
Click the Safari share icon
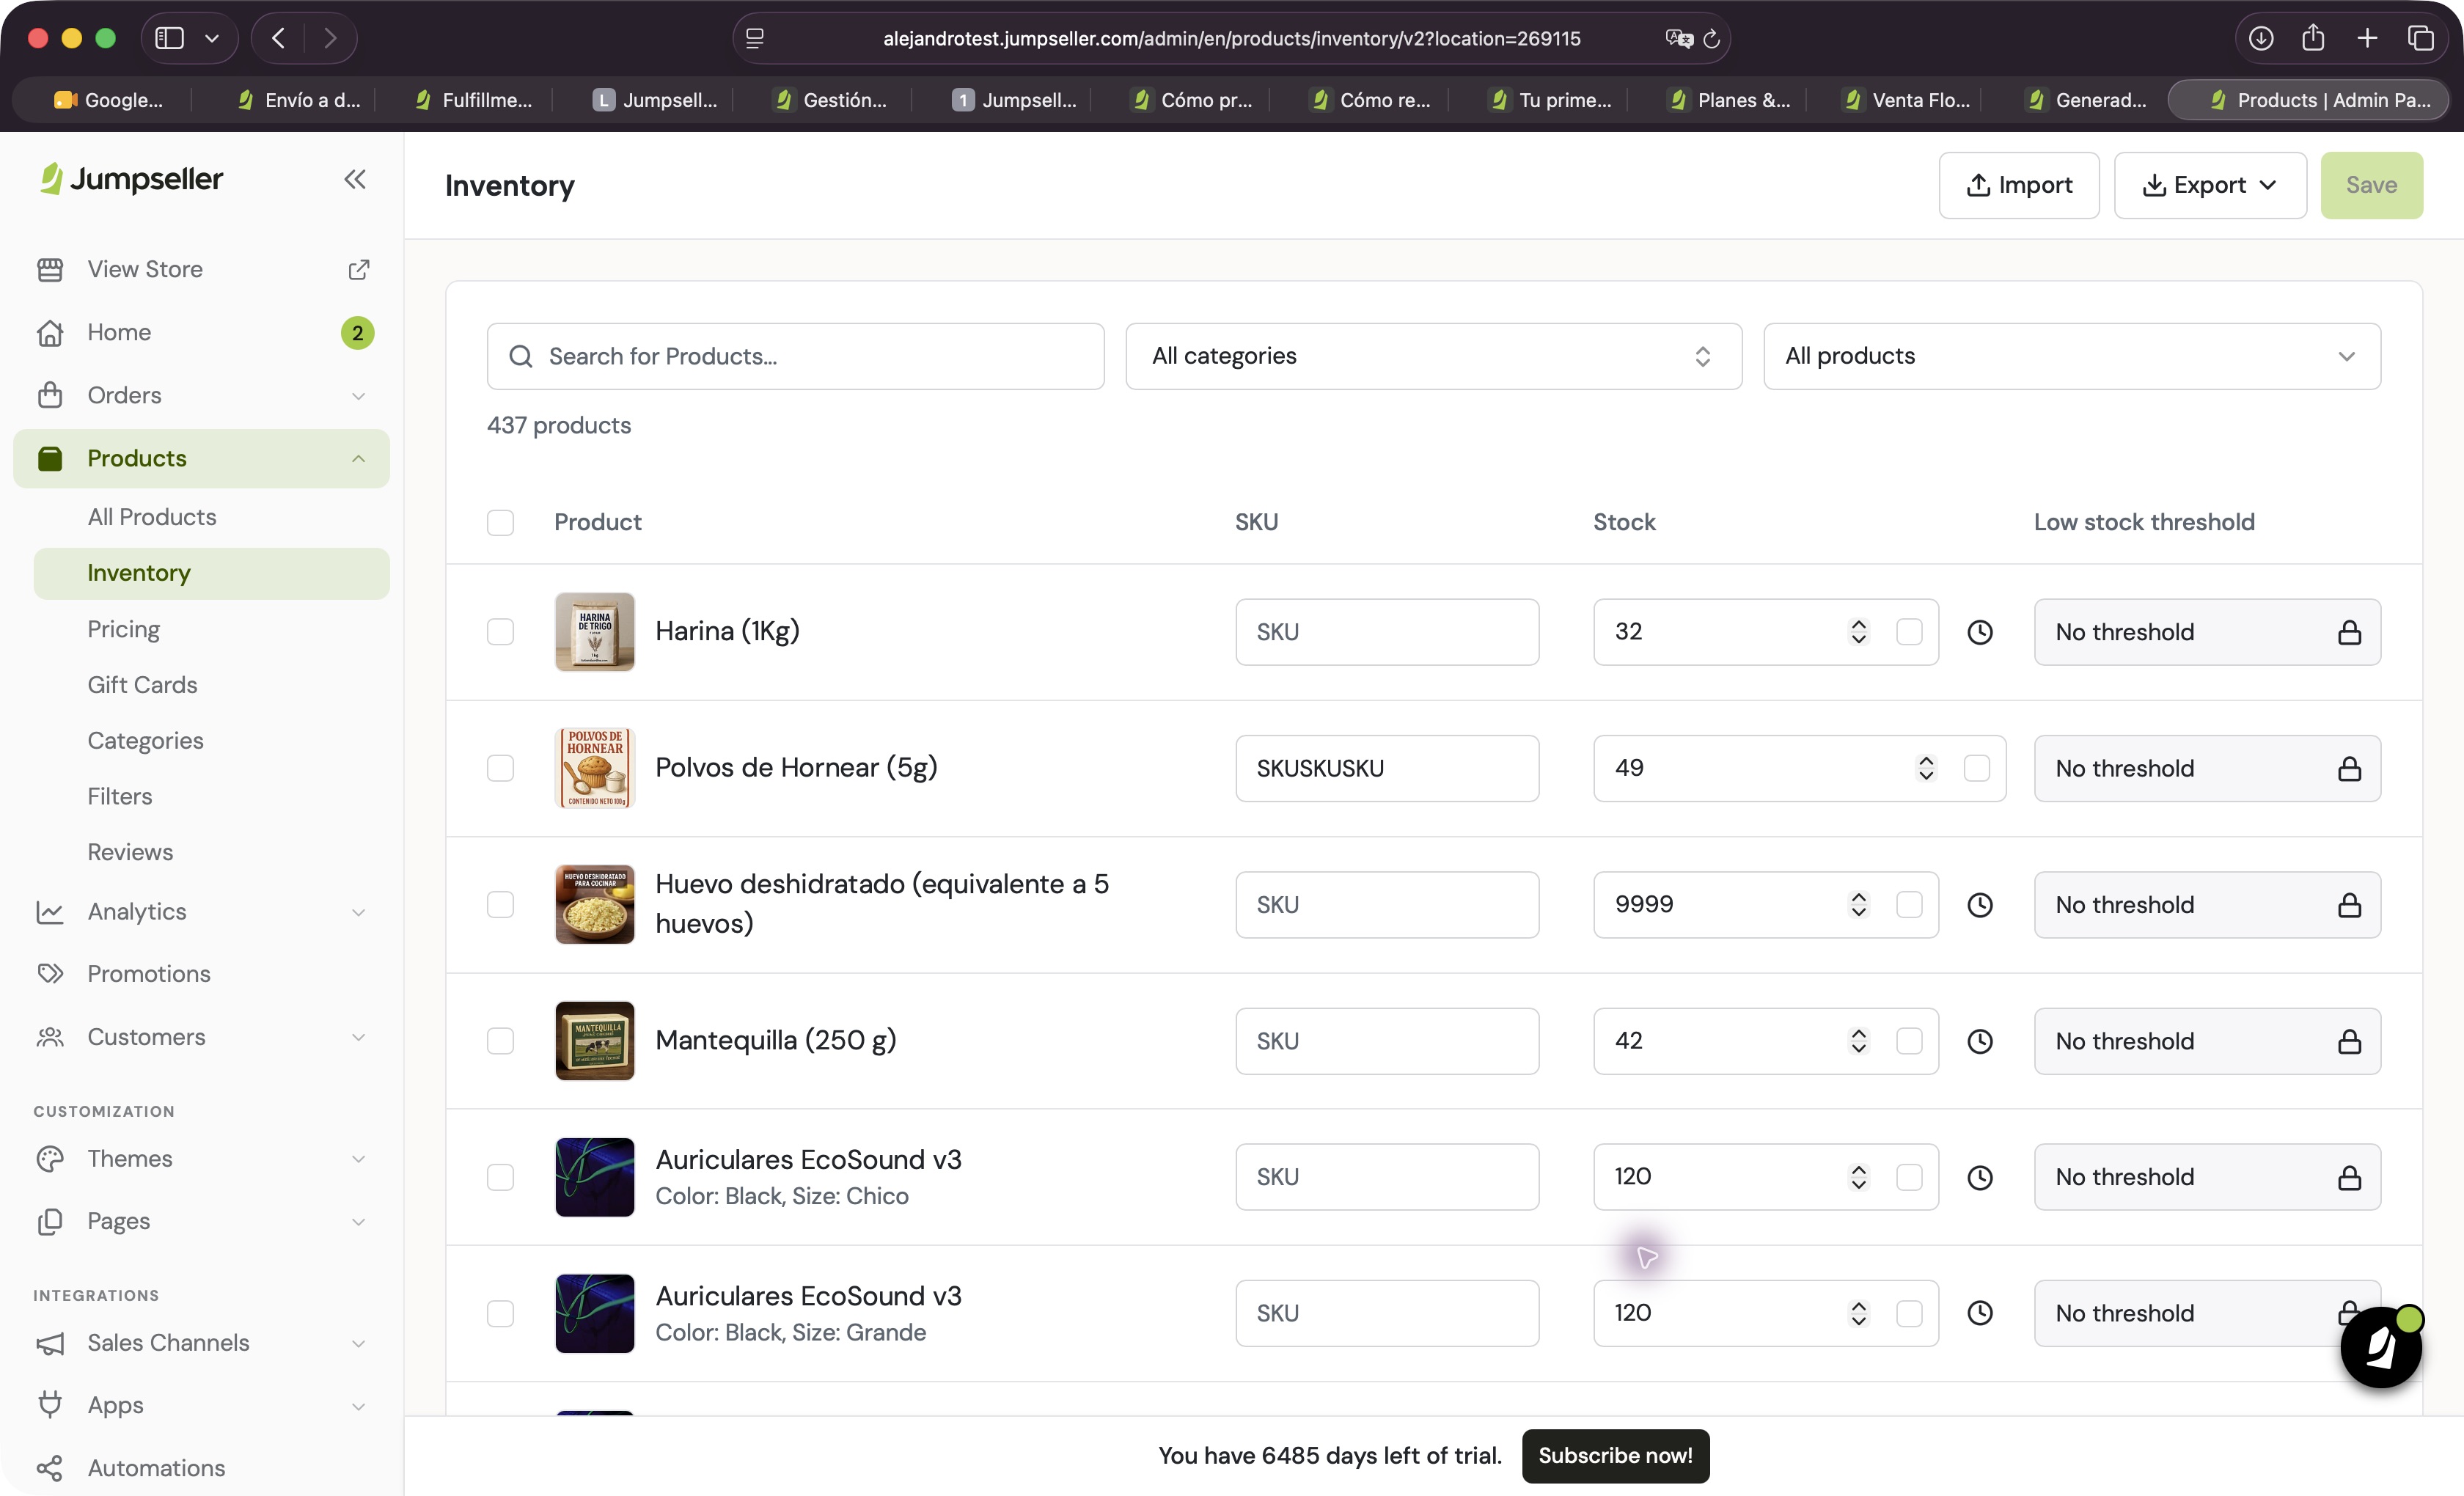coord(2313,38)
